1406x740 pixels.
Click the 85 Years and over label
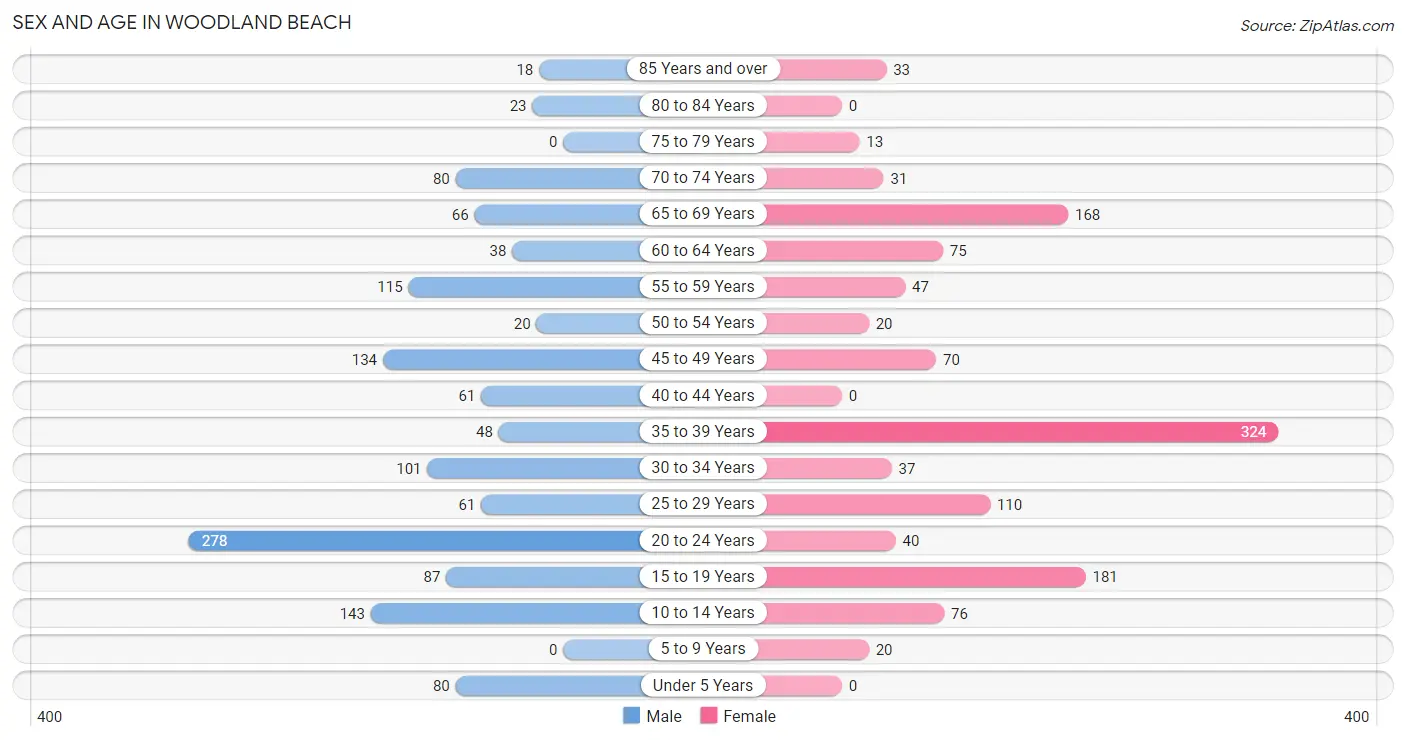pos(703,69)
